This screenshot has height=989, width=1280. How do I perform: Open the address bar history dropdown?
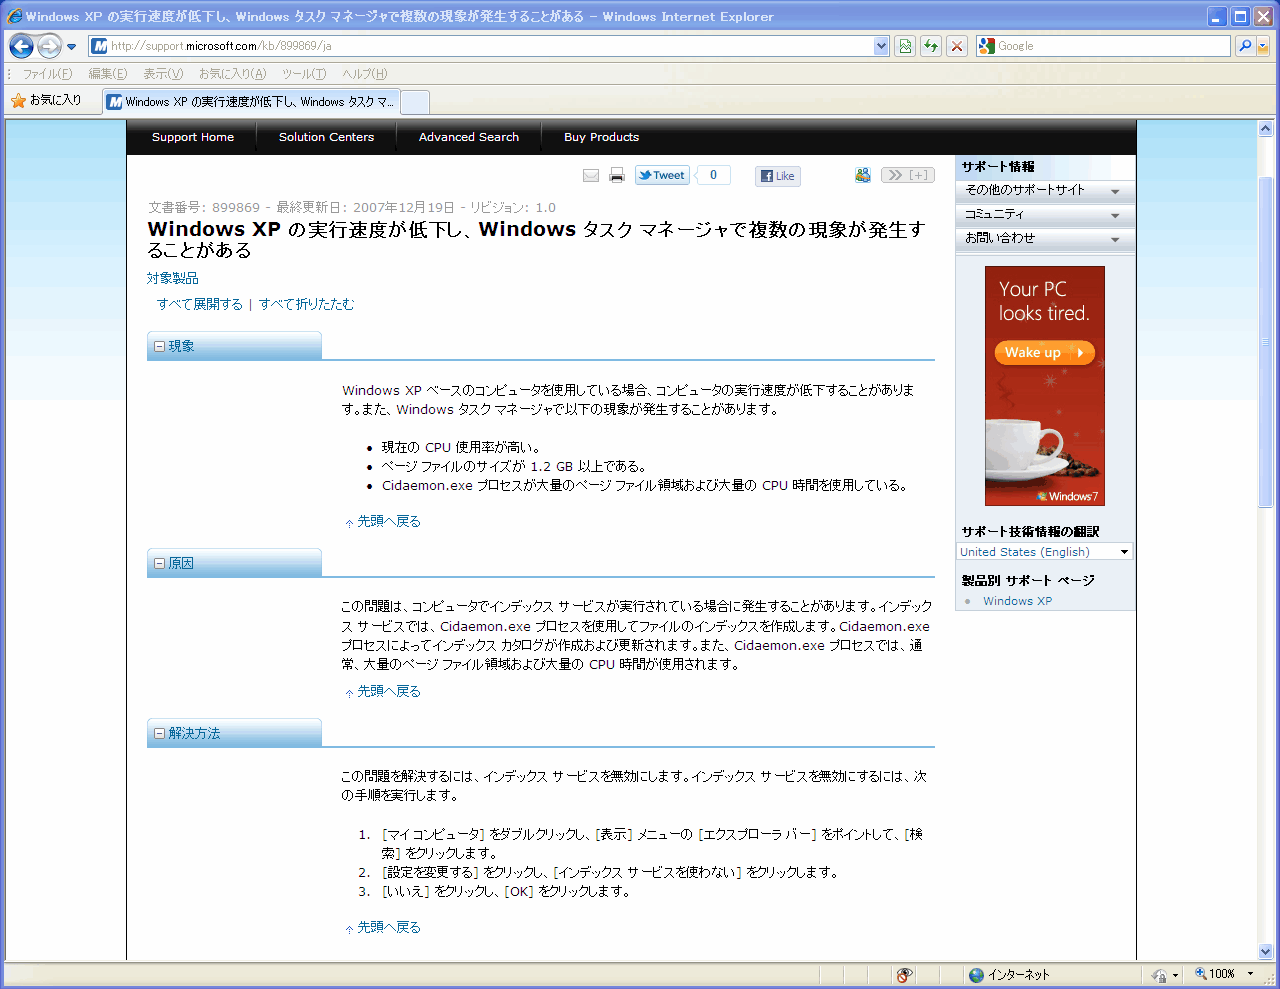click(x=881, y=46)
